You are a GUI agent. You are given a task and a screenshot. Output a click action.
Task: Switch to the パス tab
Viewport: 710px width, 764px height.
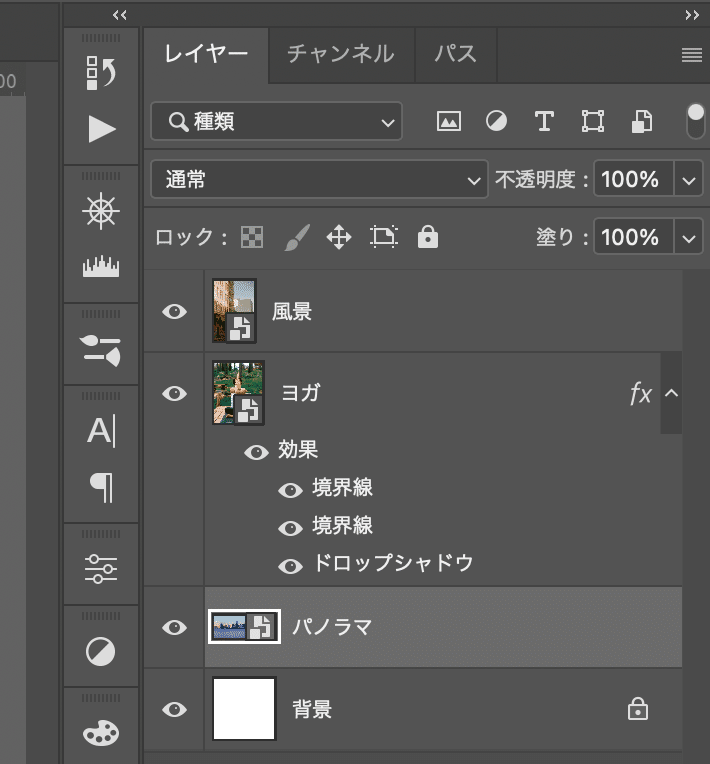click(x=455, y=54)
